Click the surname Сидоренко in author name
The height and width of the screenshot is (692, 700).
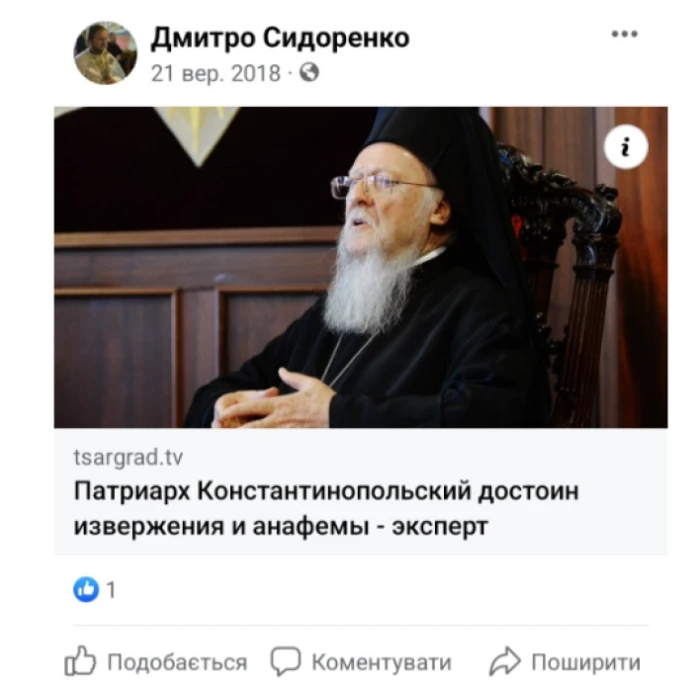click(x=336, y=38)
